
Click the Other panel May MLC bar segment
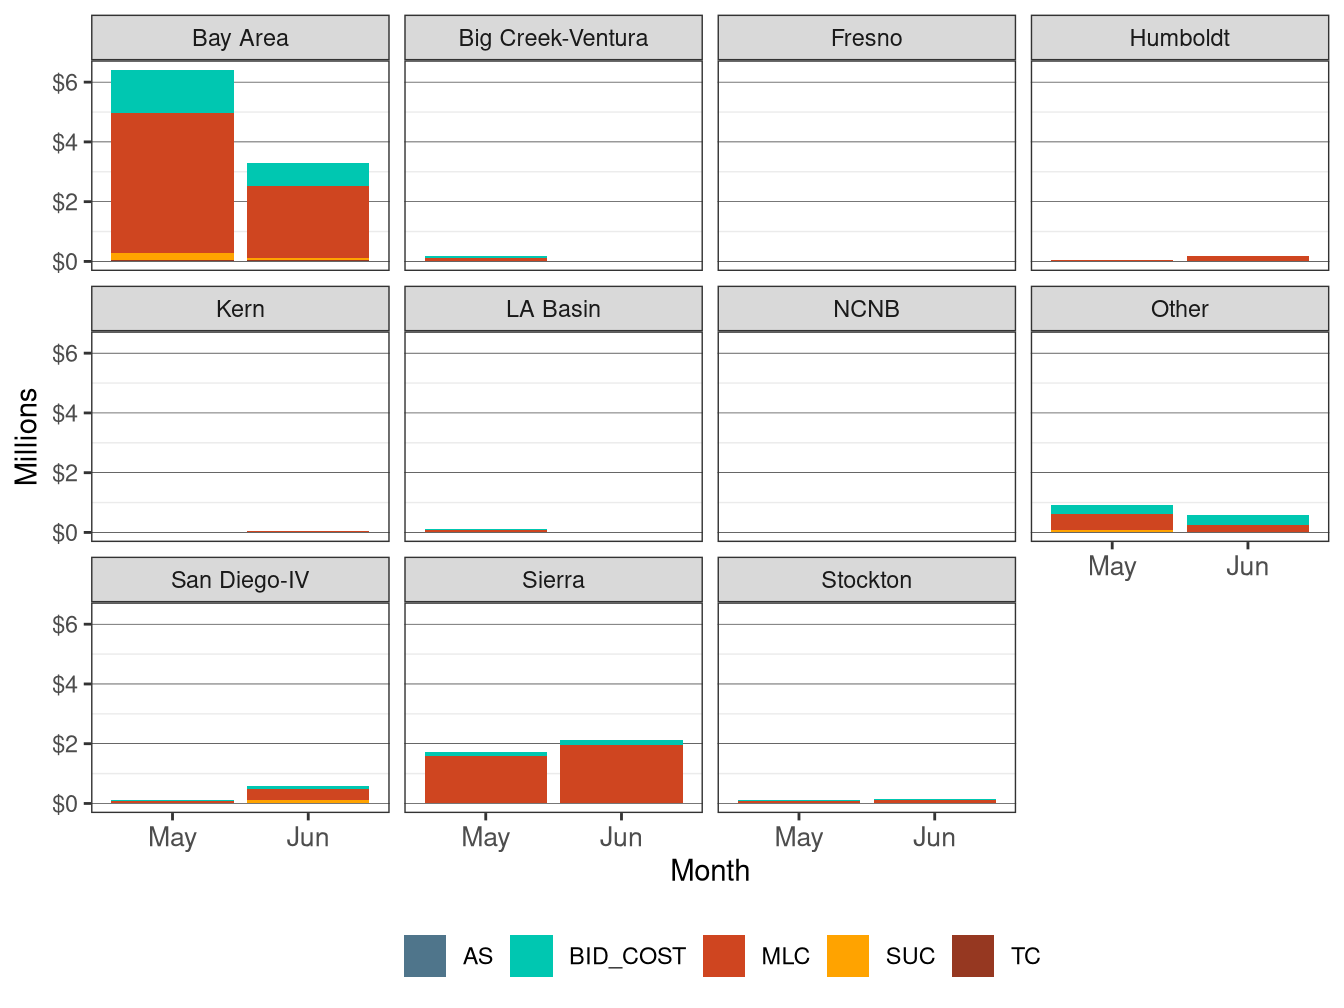1112,522
